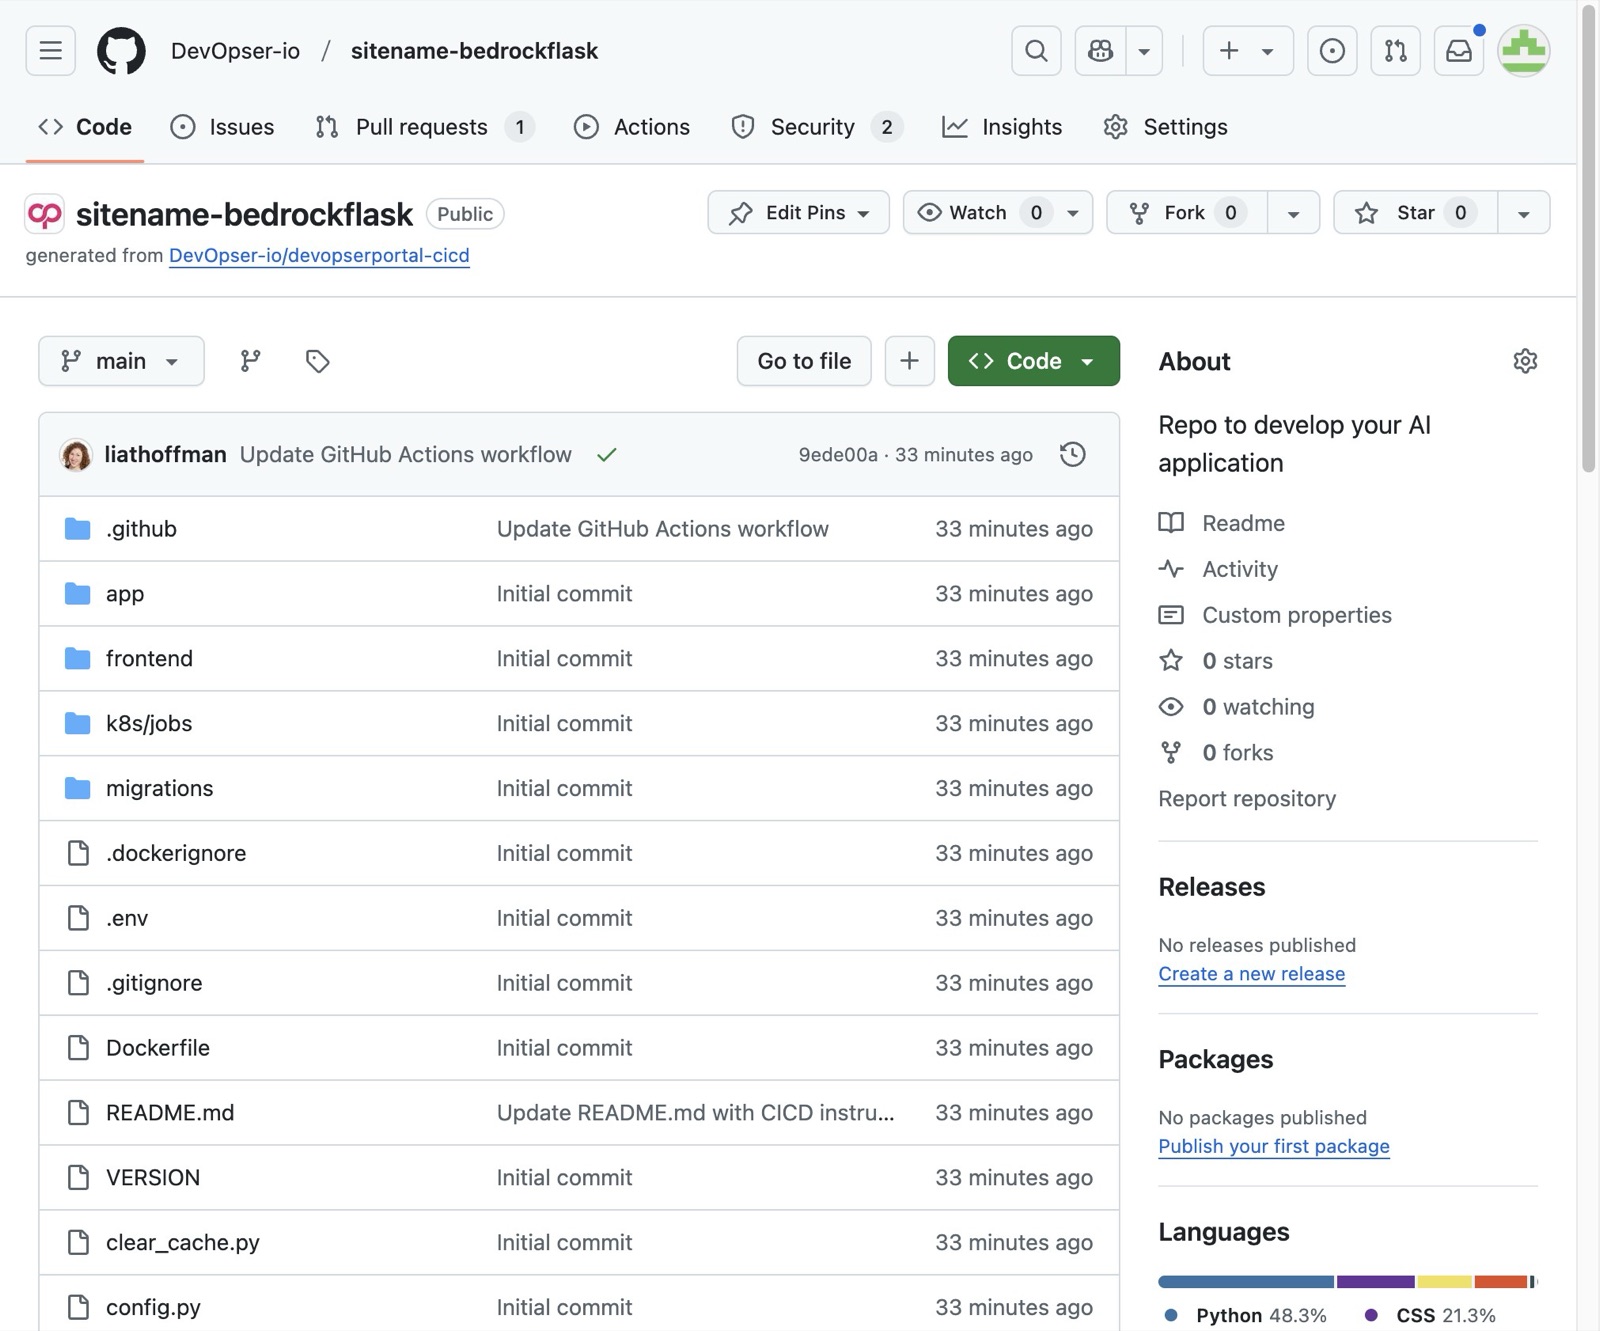Open the VERSION file
This screenshot has width=1600, height=1331.
(153, 1178)
